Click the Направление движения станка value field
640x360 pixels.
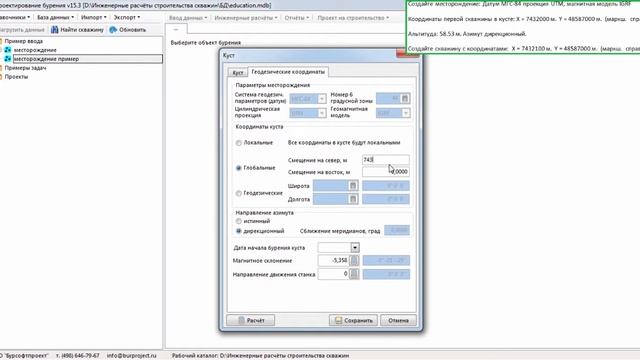coord(333,274)
